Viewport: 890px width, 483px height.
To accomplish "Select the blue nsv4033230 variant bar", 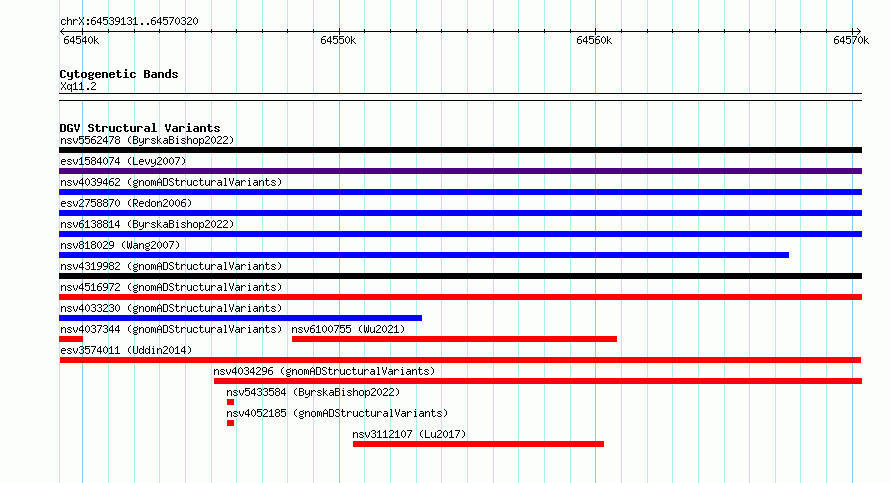I will coord(241,318).
